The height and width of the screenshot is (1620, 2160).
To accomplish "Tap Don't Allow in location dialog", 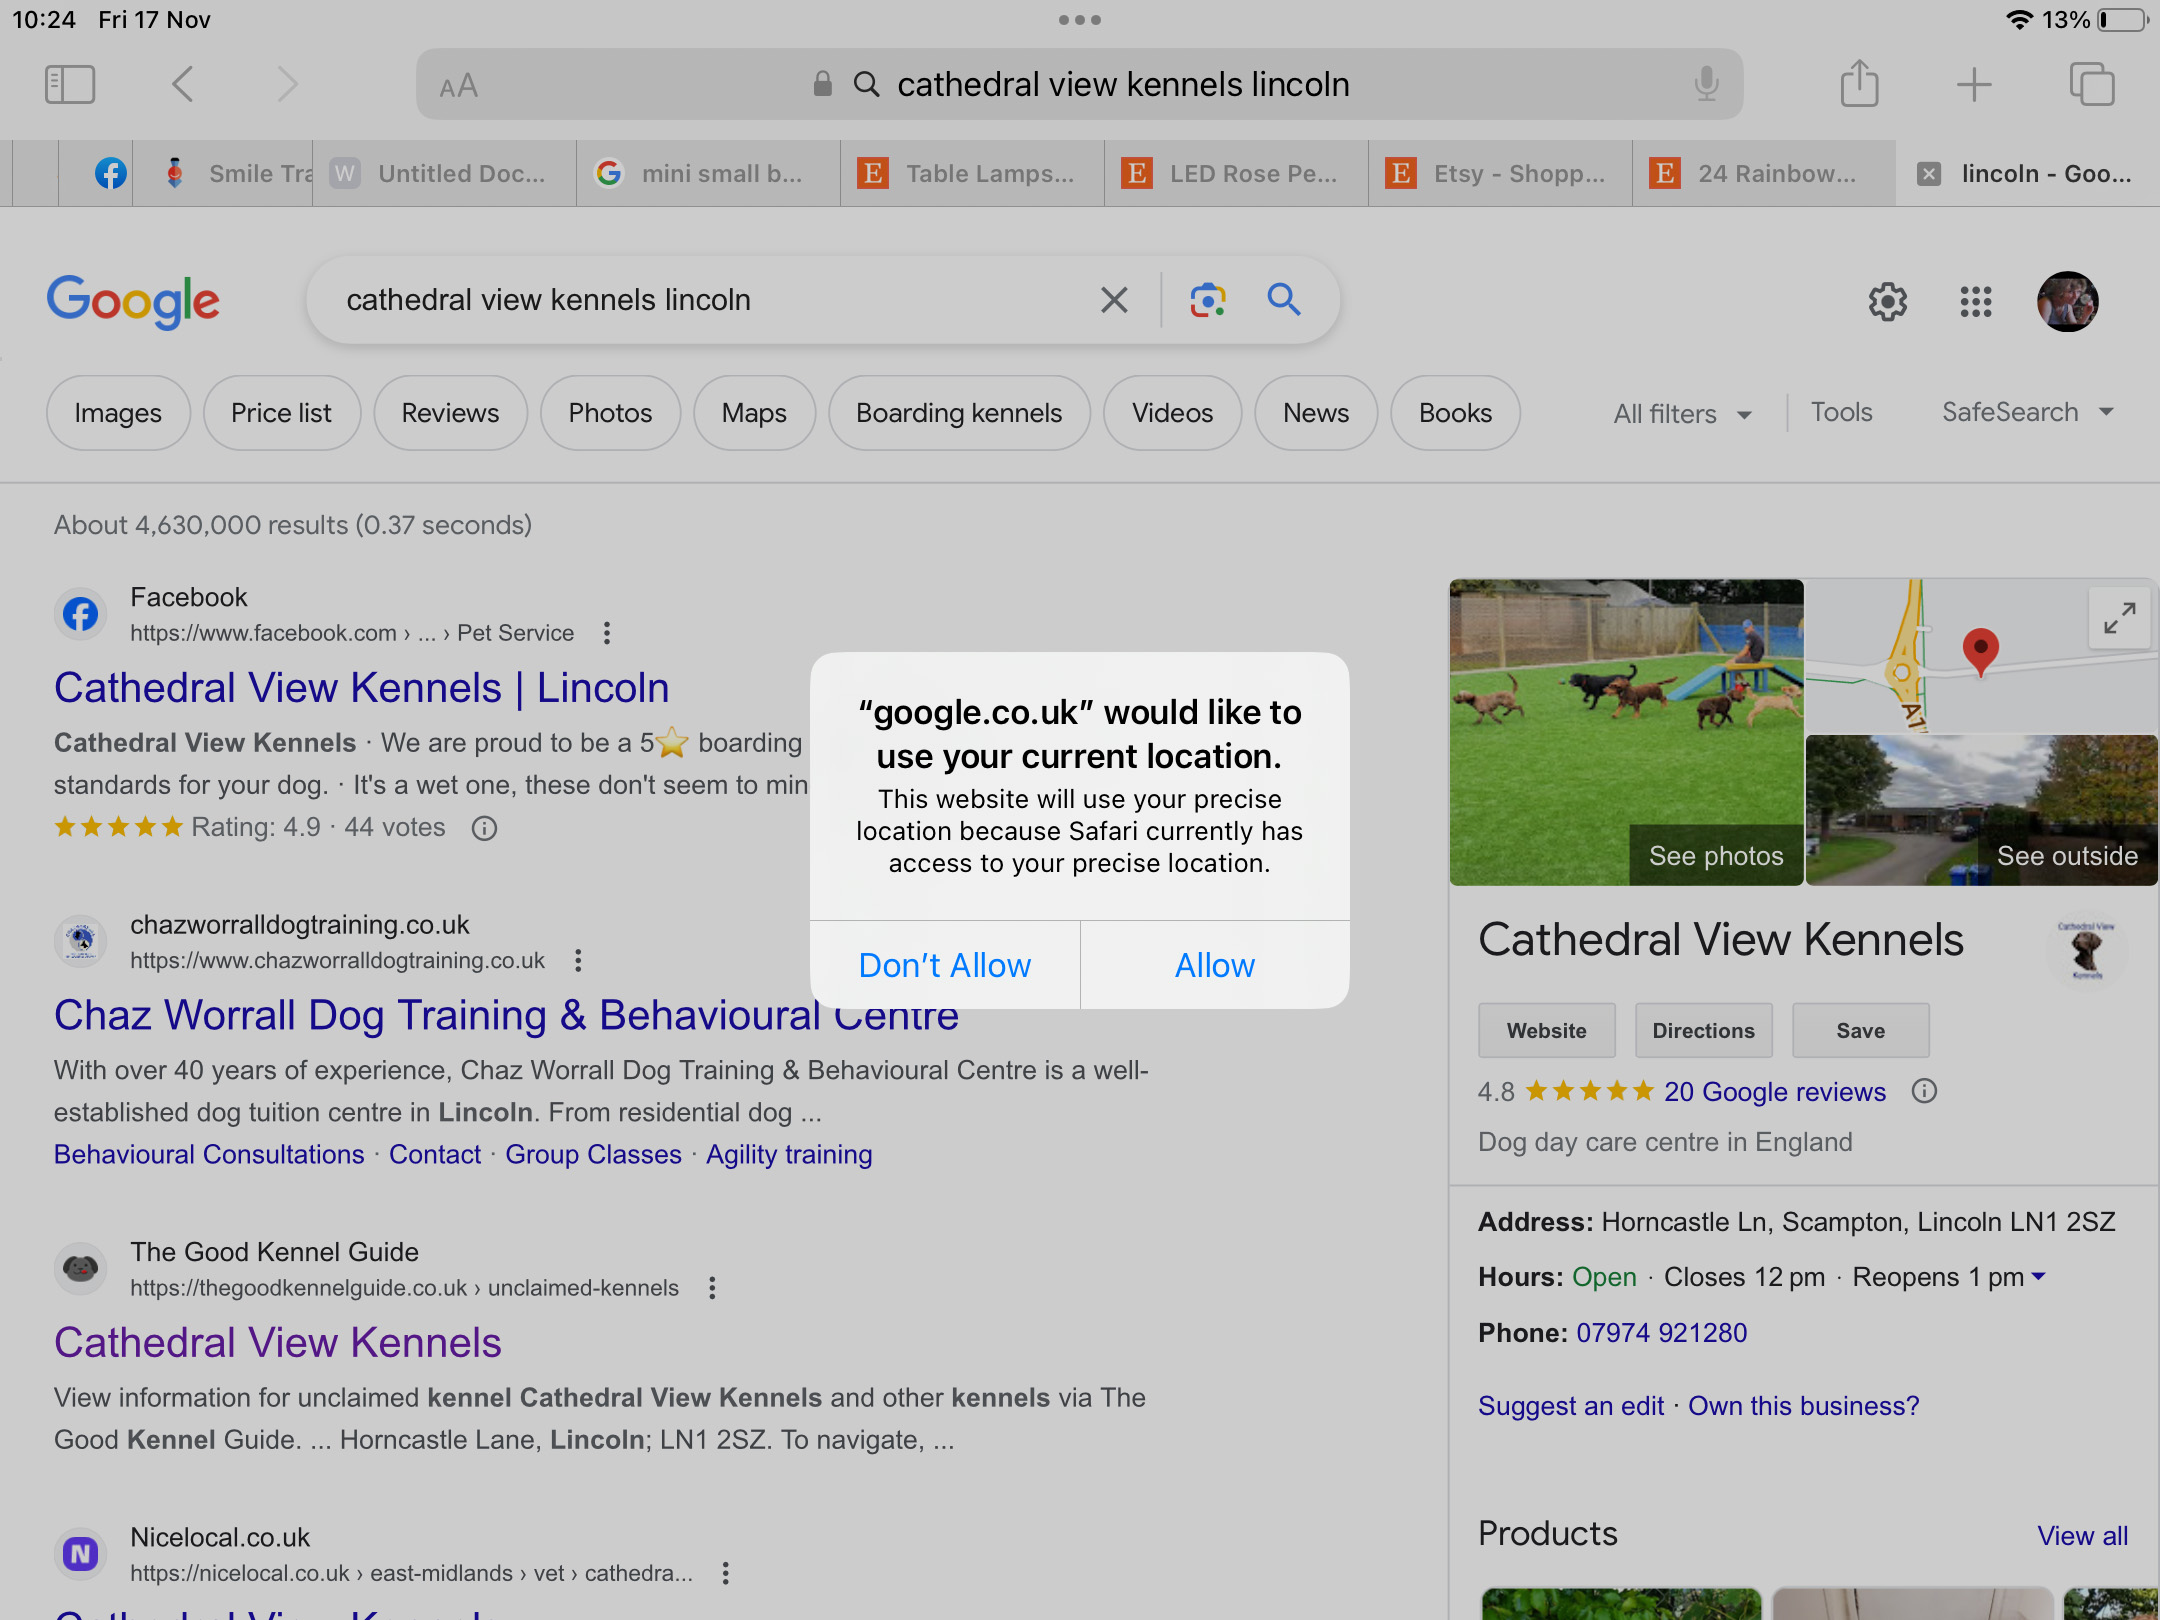I will coord(945,965).
